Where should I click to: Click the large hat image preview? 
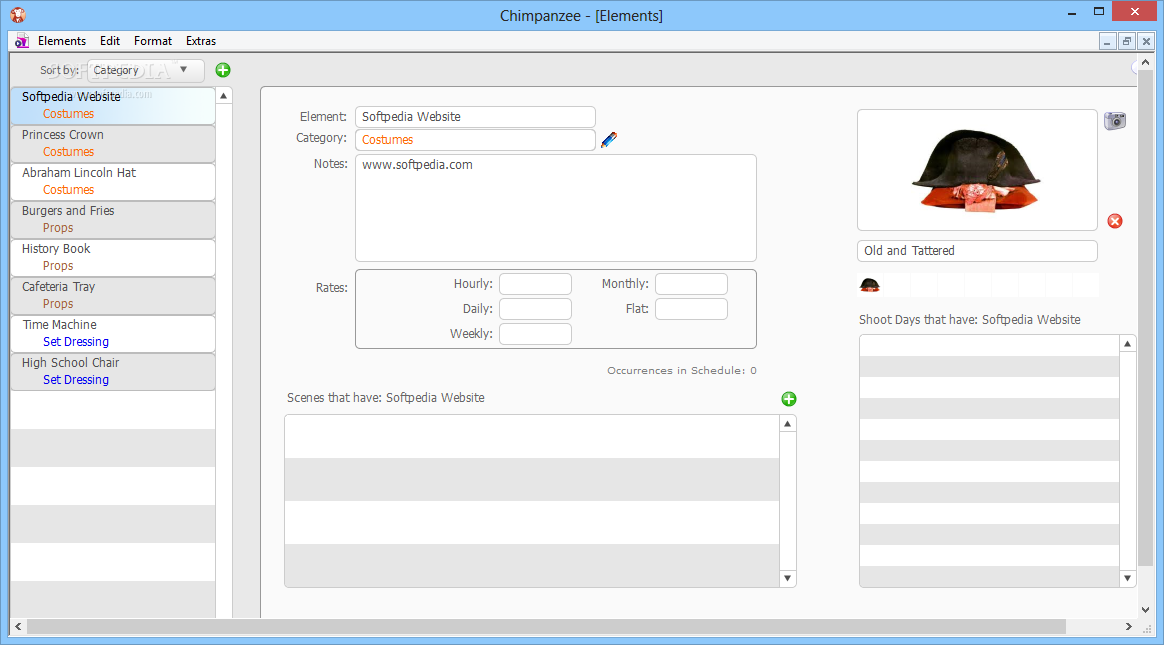click(977, 170)
